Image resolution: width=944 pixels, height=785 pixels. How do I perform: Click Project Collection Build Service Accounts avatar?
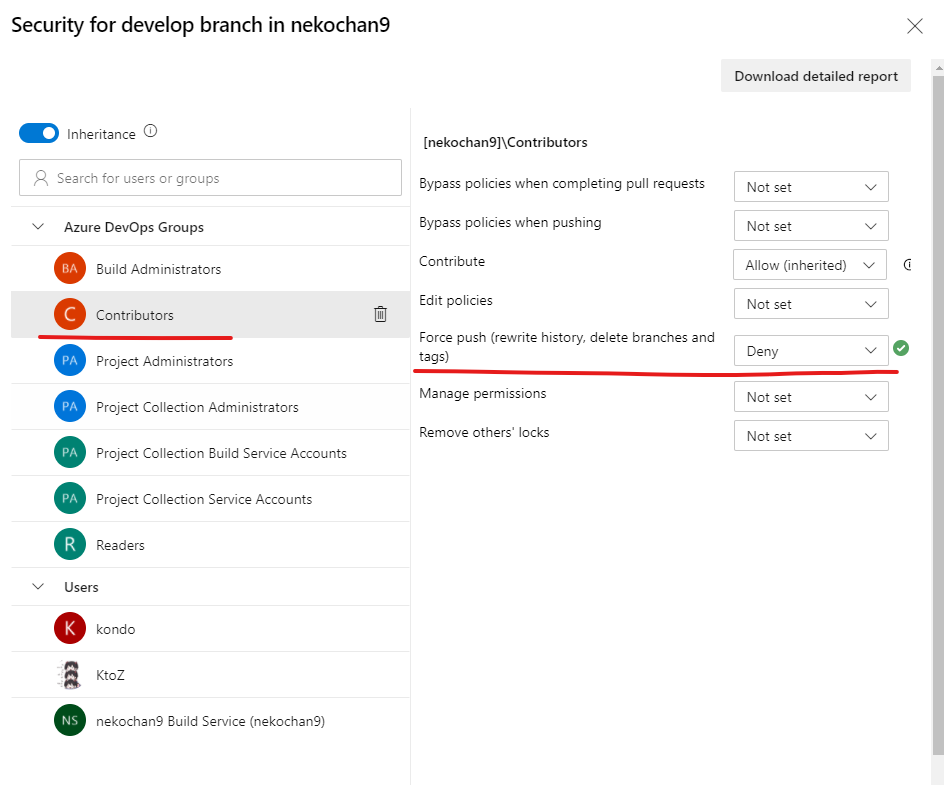(x=70, y=453)
